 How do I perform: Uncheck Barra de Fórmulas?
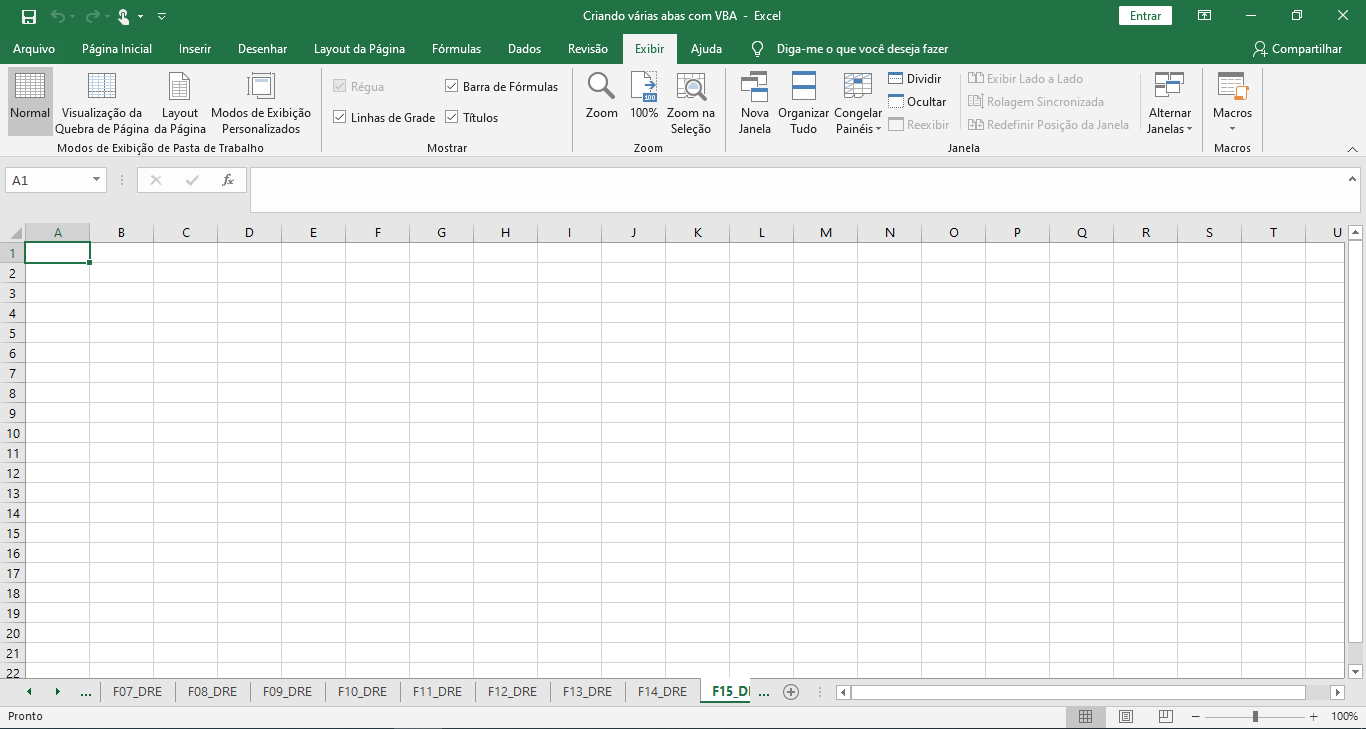click(451, 87)
